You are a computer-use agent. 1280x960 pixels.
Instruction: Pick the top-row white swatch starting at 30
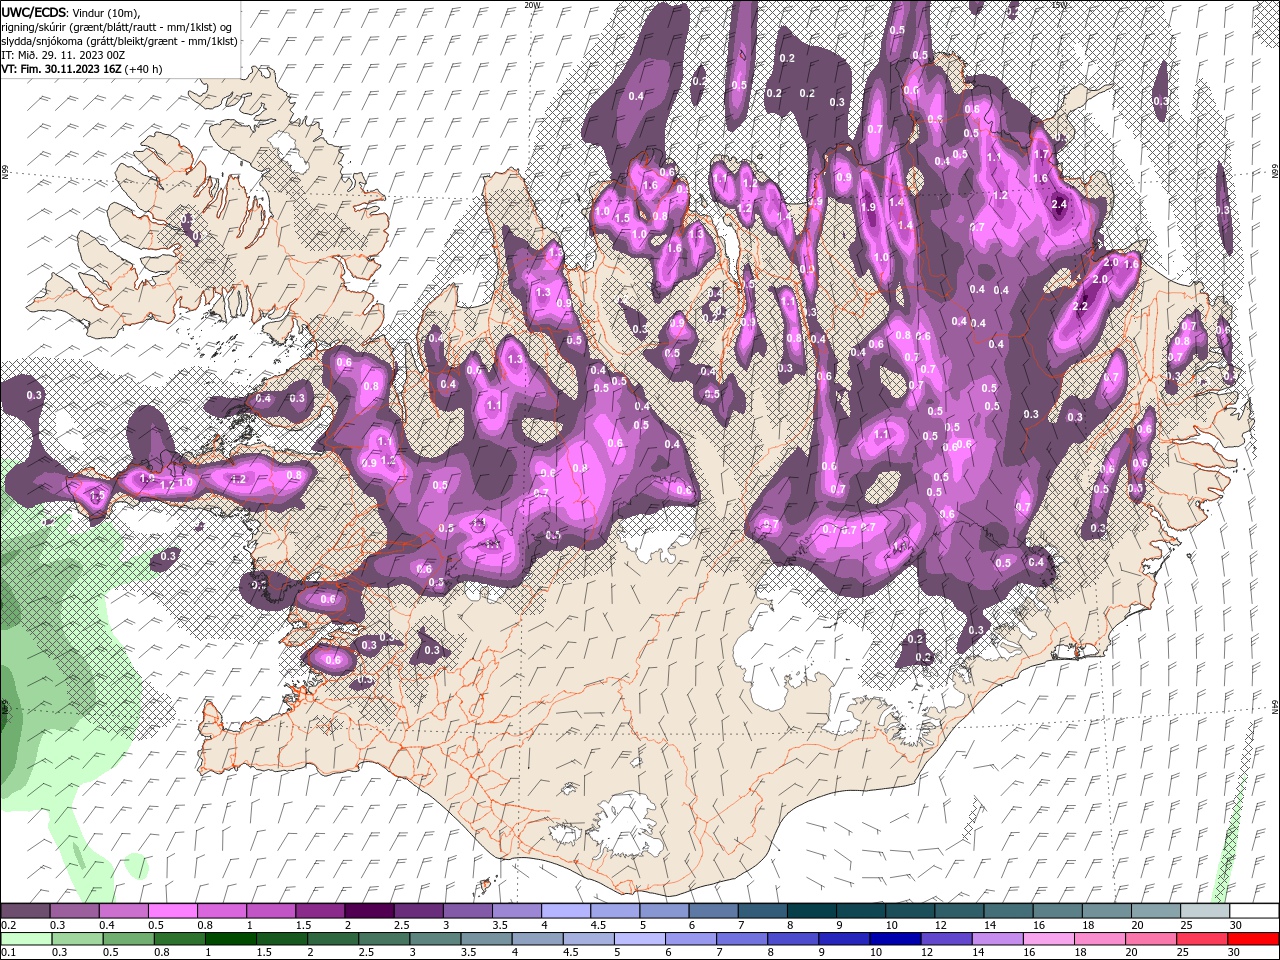(1254, 911)
